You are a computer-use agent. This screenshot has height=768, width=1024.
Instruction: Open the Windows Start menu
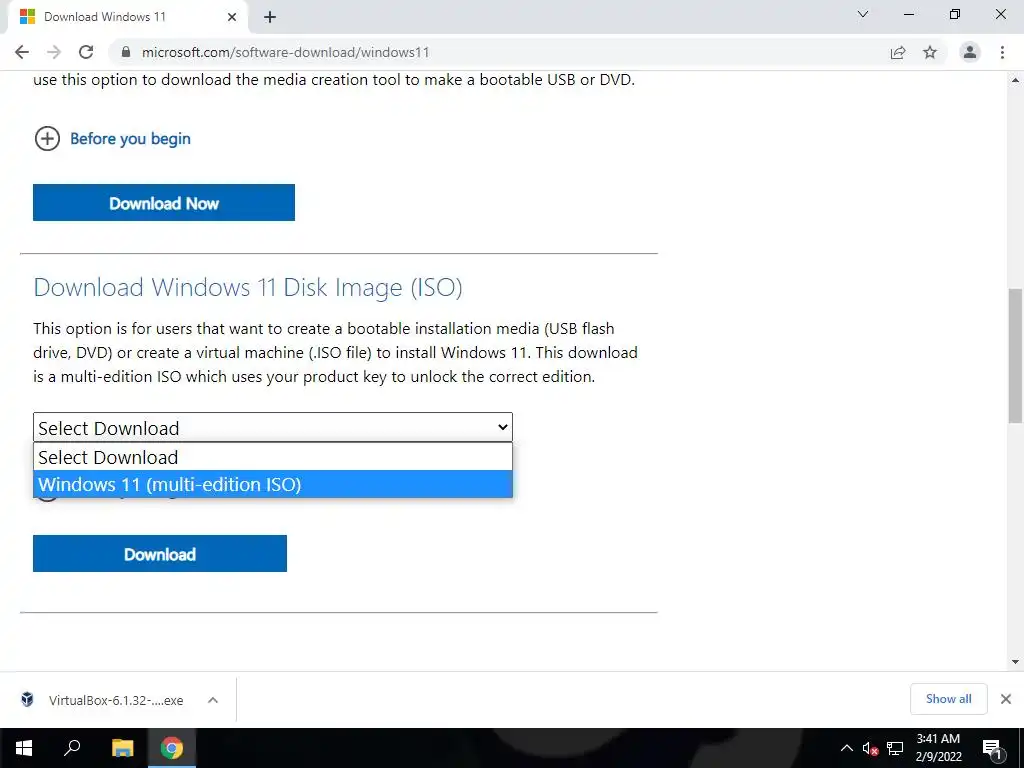pos(24,748)
